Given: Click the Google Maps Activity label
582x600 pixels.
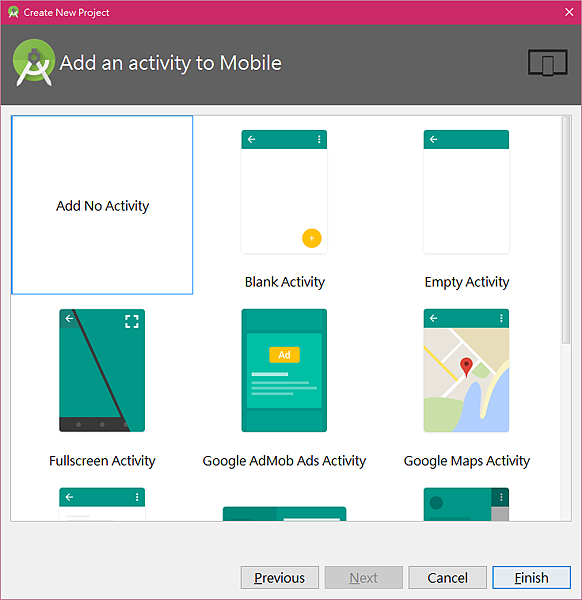Looking at the screenshot, I should (467, 461).
